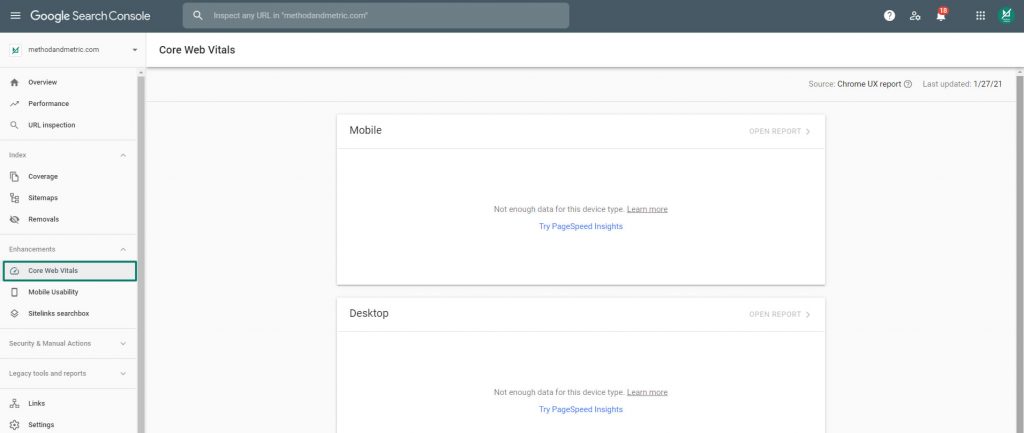The height and width of the screenshot is (433, 1024).
Task: Click Try PageSpeed Insights in Desktop card
Action: point(581,409)
